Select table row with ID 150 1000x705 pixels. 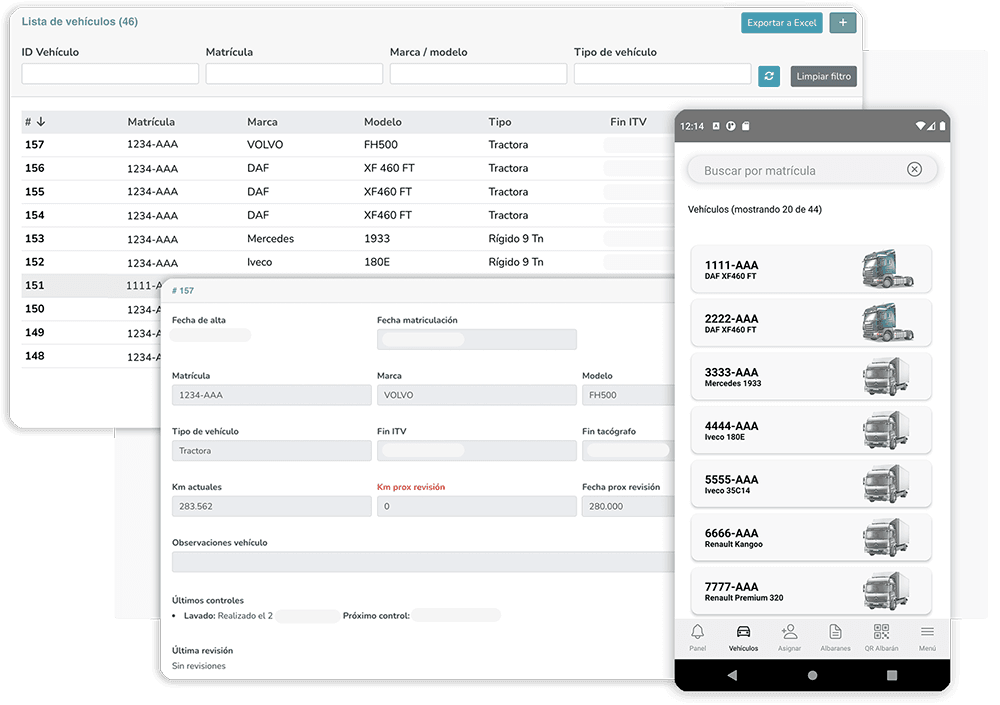pos(92,309)
